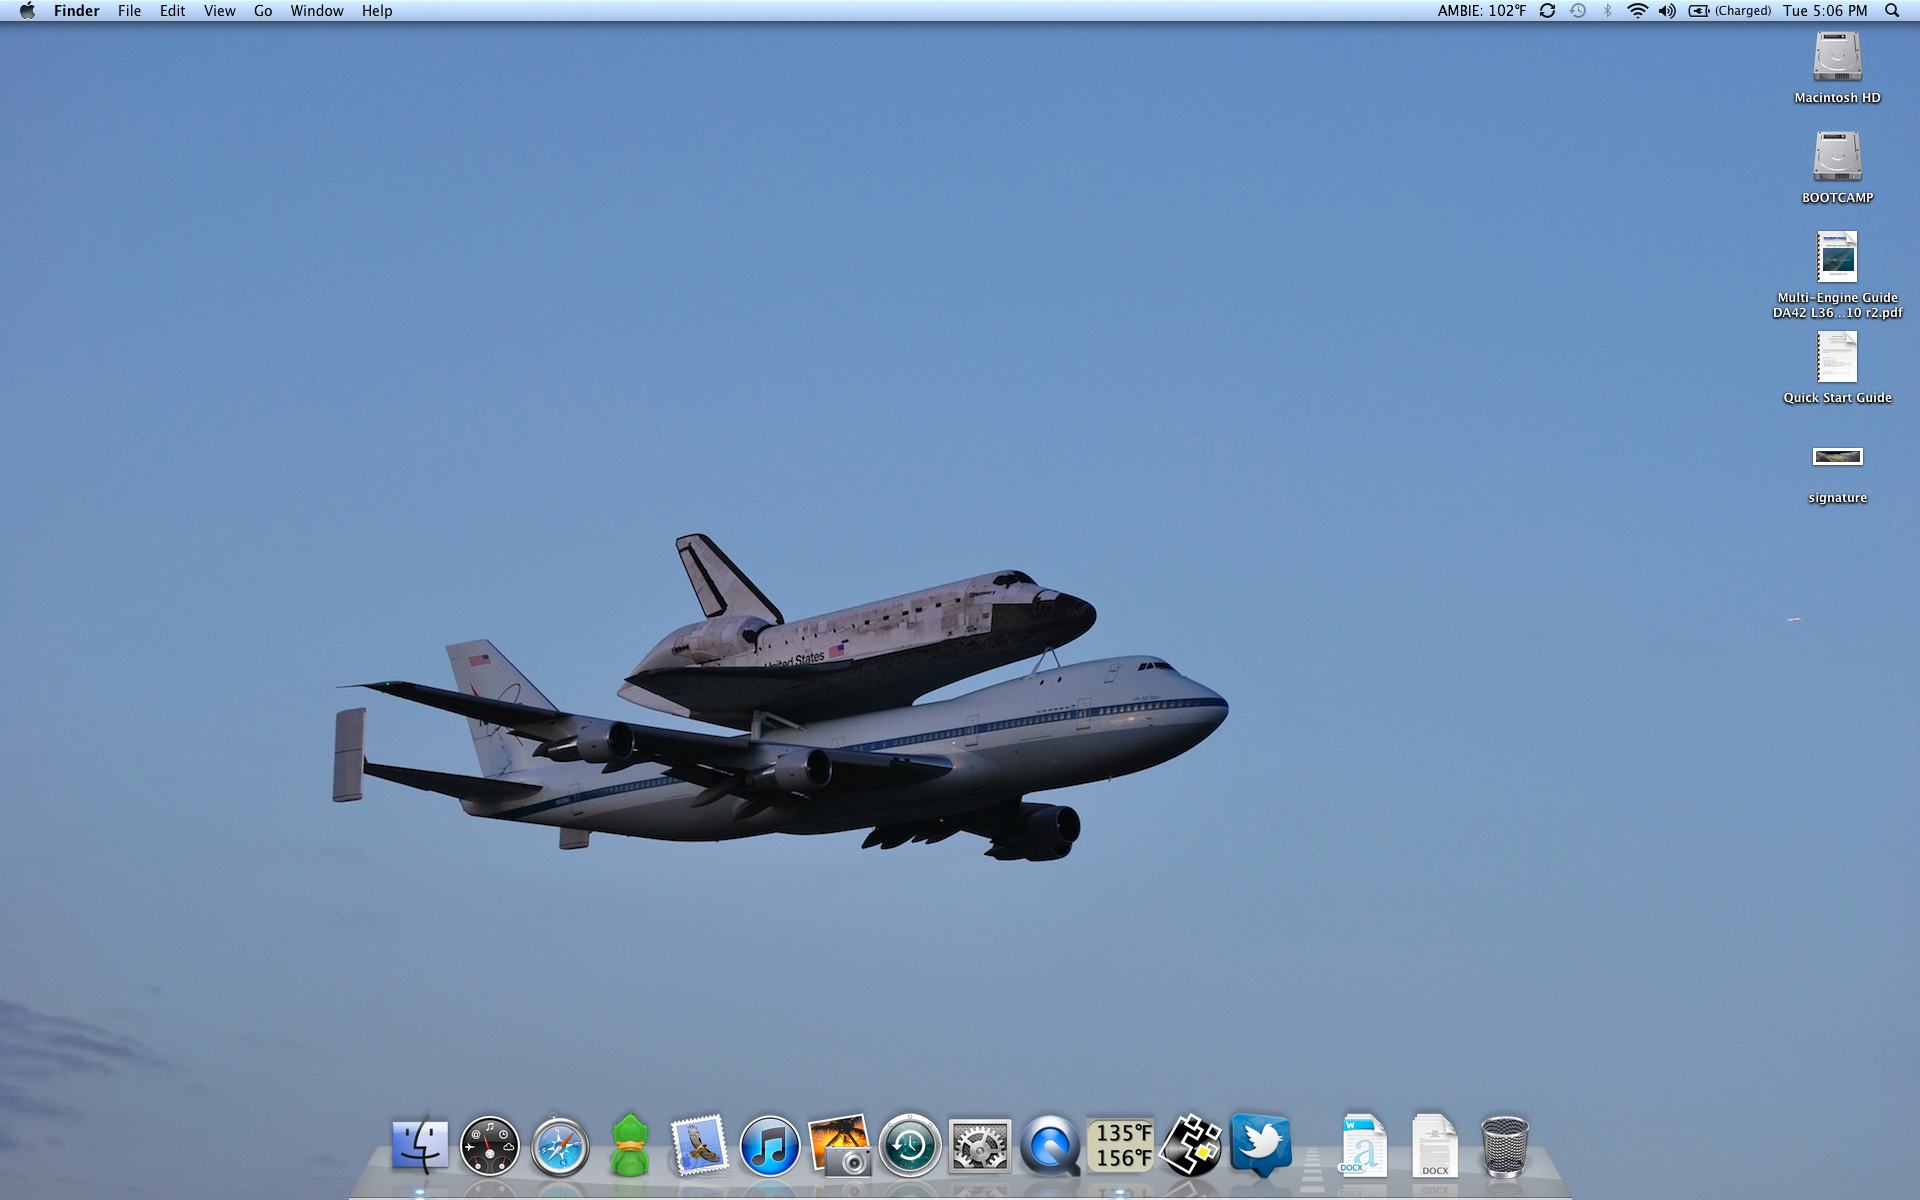Open System Preferences gear icon
The image size is (1920, 1200).
click(x=979, y=1146)
